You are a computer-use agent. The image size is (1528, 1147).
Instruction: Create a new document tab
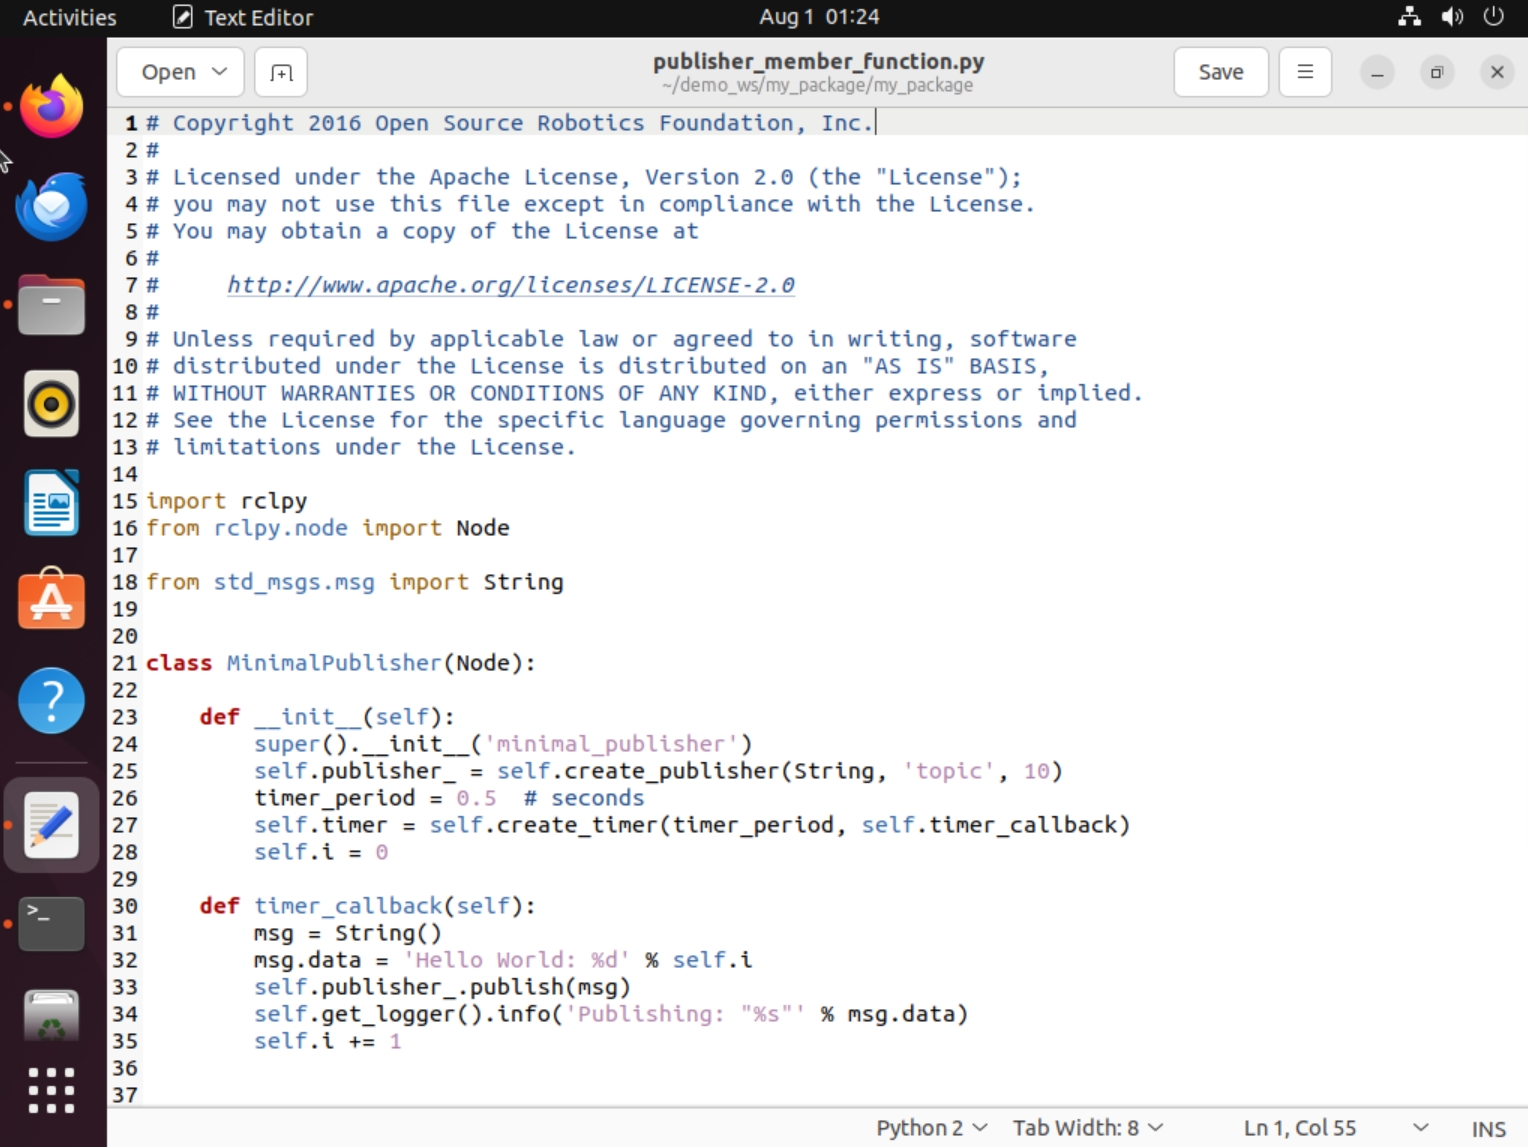tap(280, 71)
